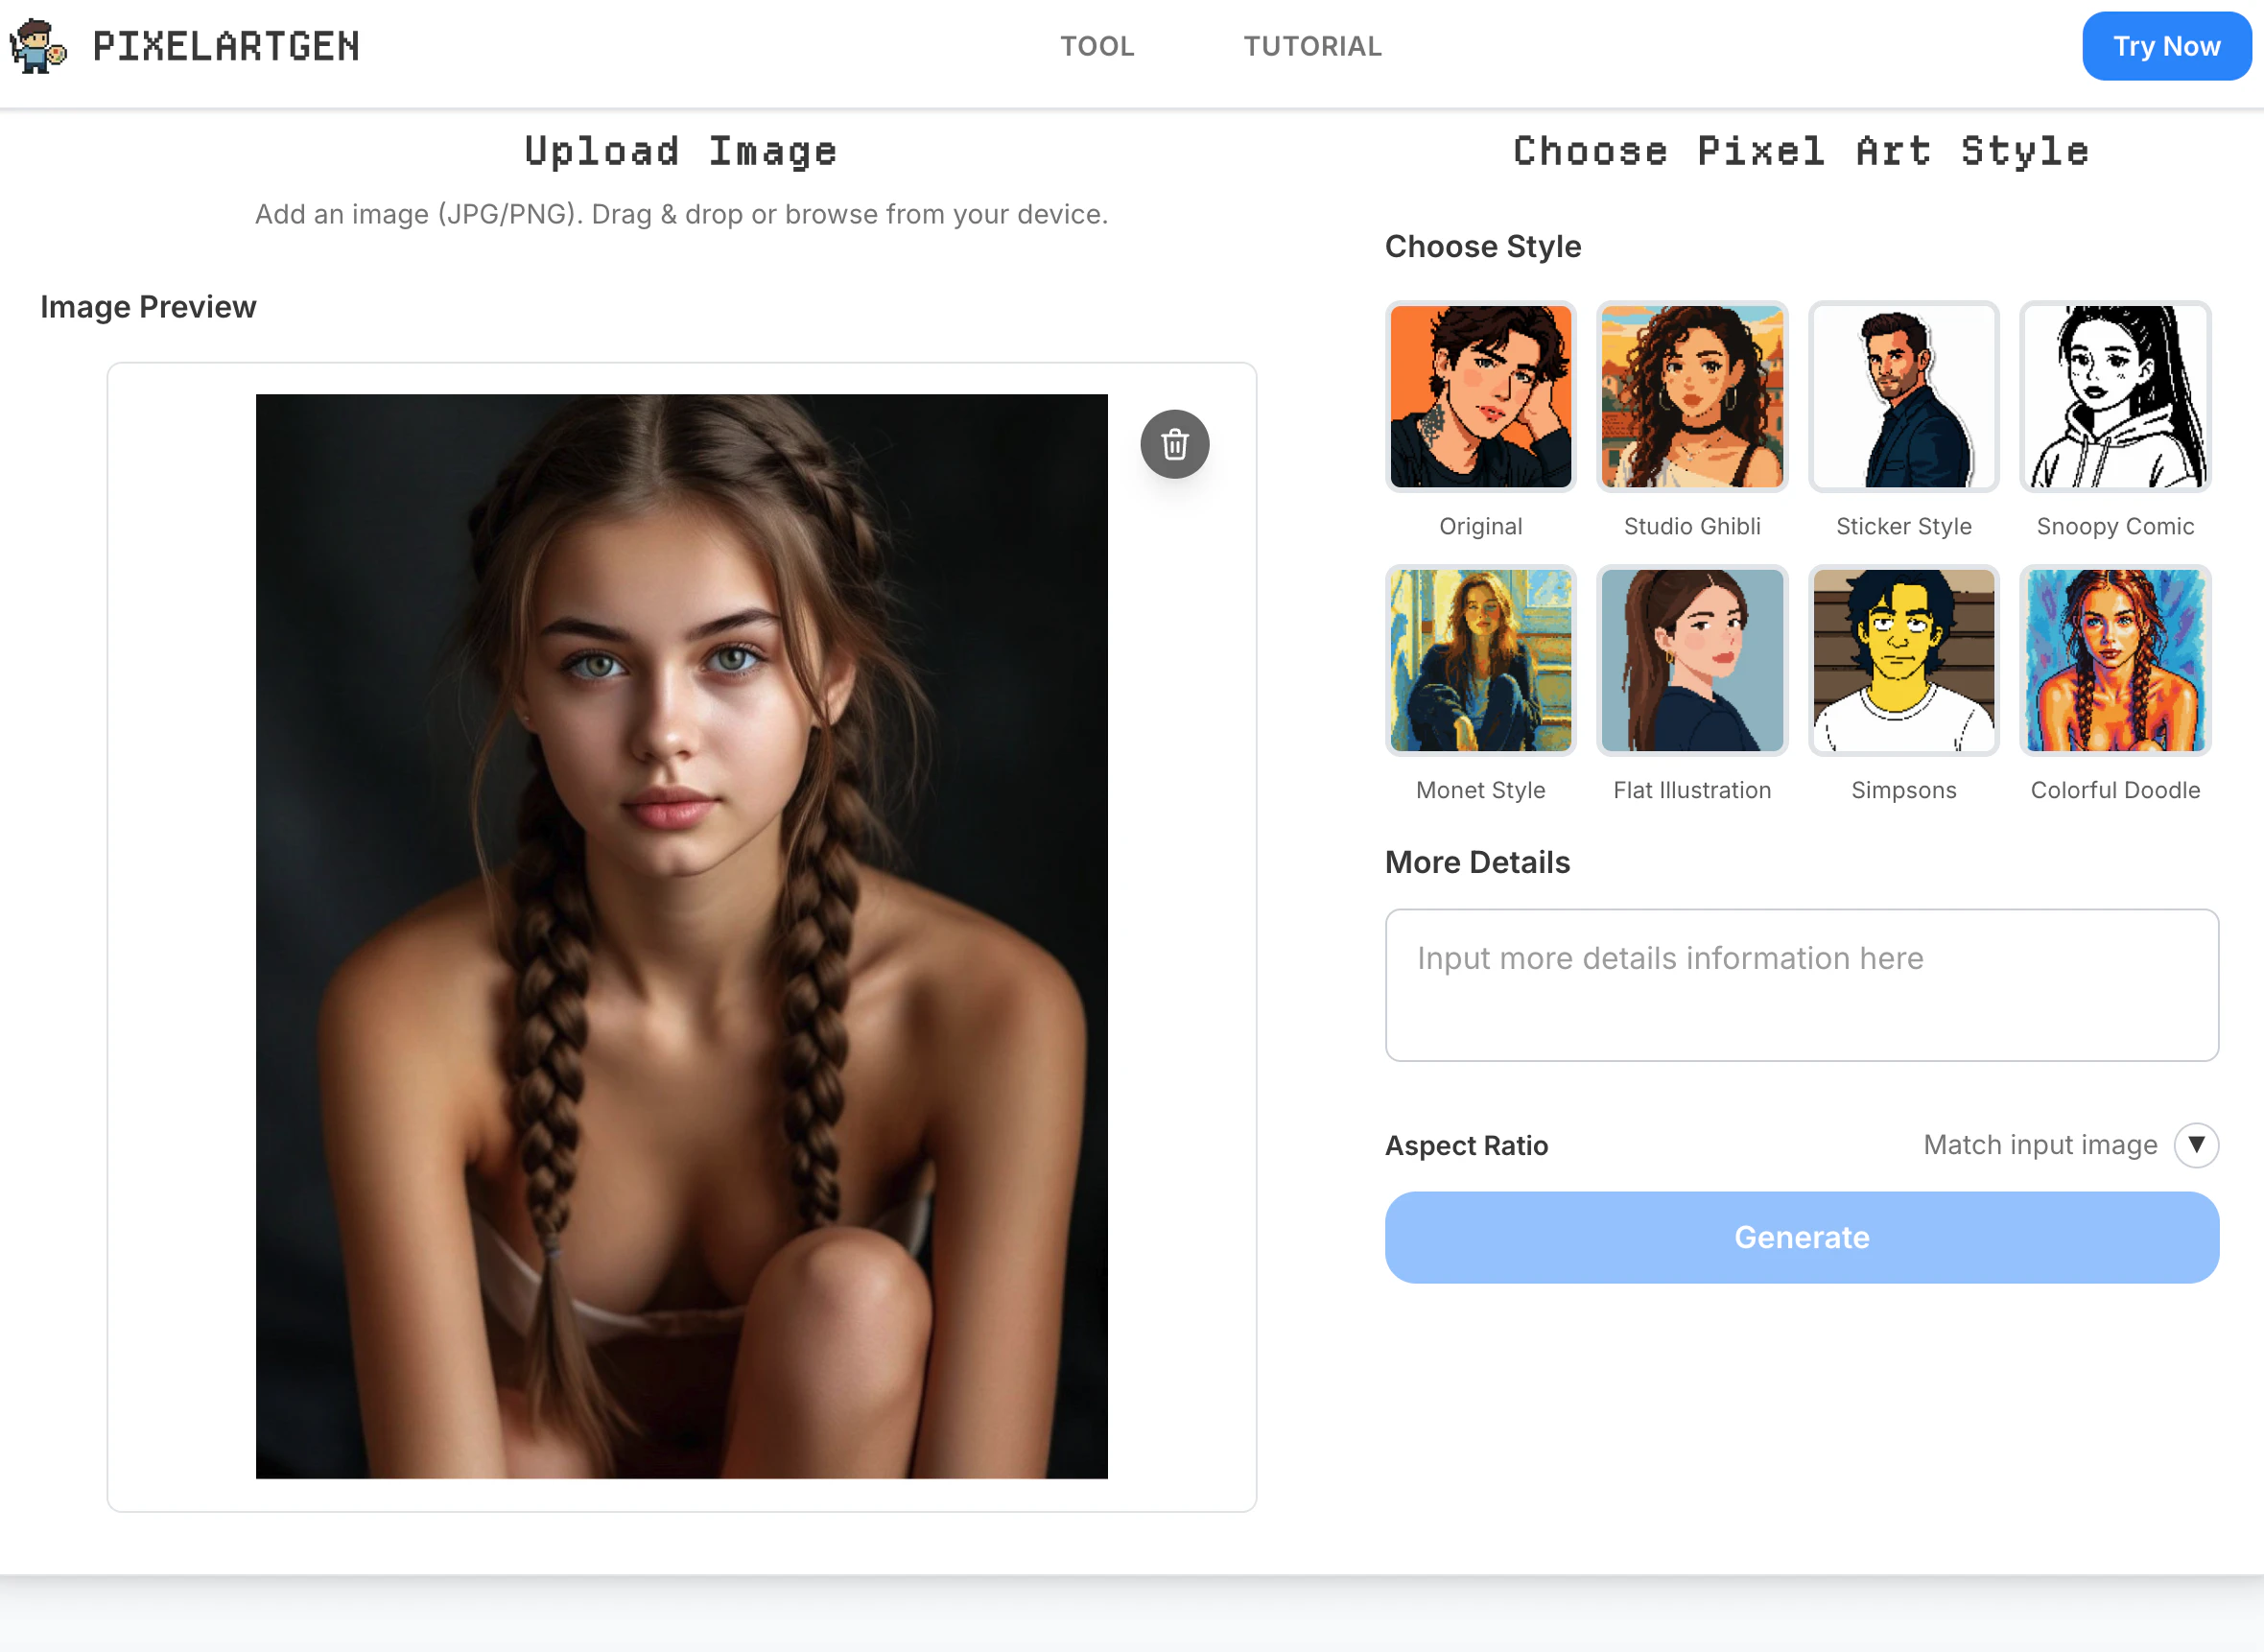Open the TOOL navigation item
The height and width of the screenshot is (1652, 2264).
click(x=1097, y=46)
